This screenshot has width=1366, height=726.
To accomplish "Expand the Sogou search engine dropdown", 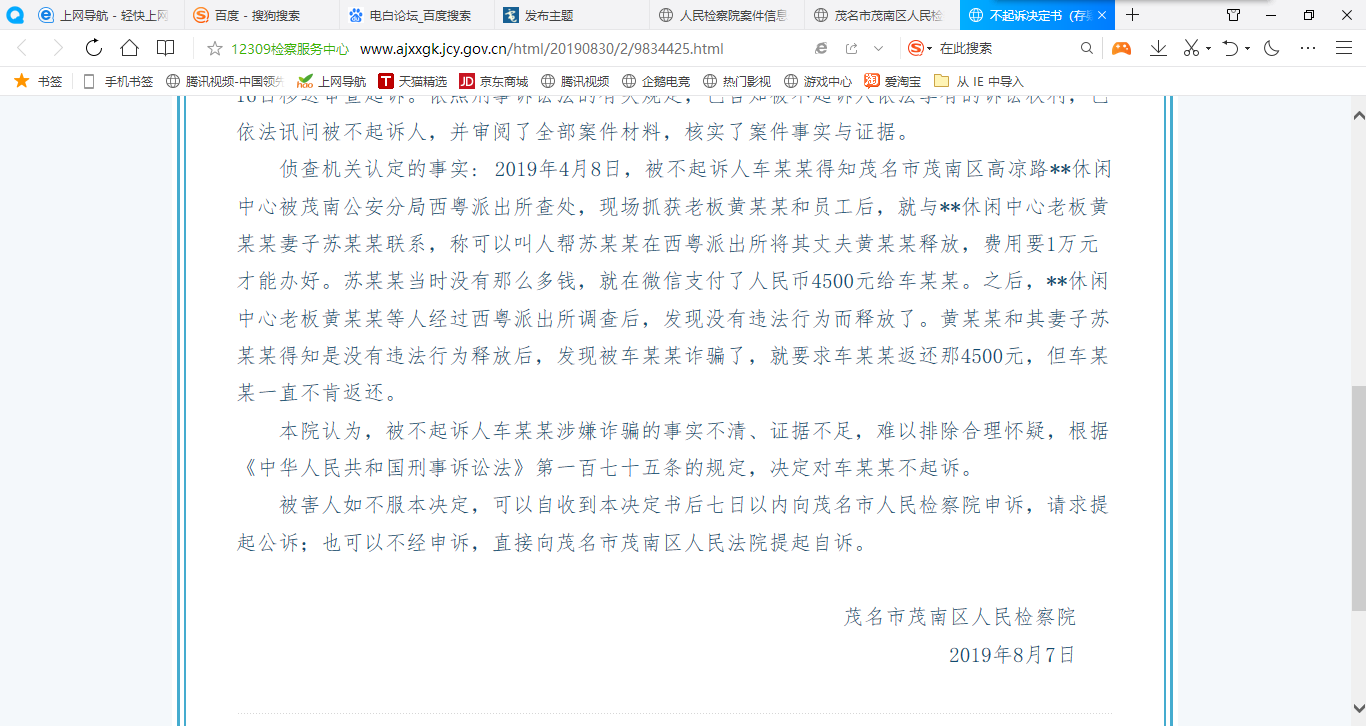I will [929, 48].
